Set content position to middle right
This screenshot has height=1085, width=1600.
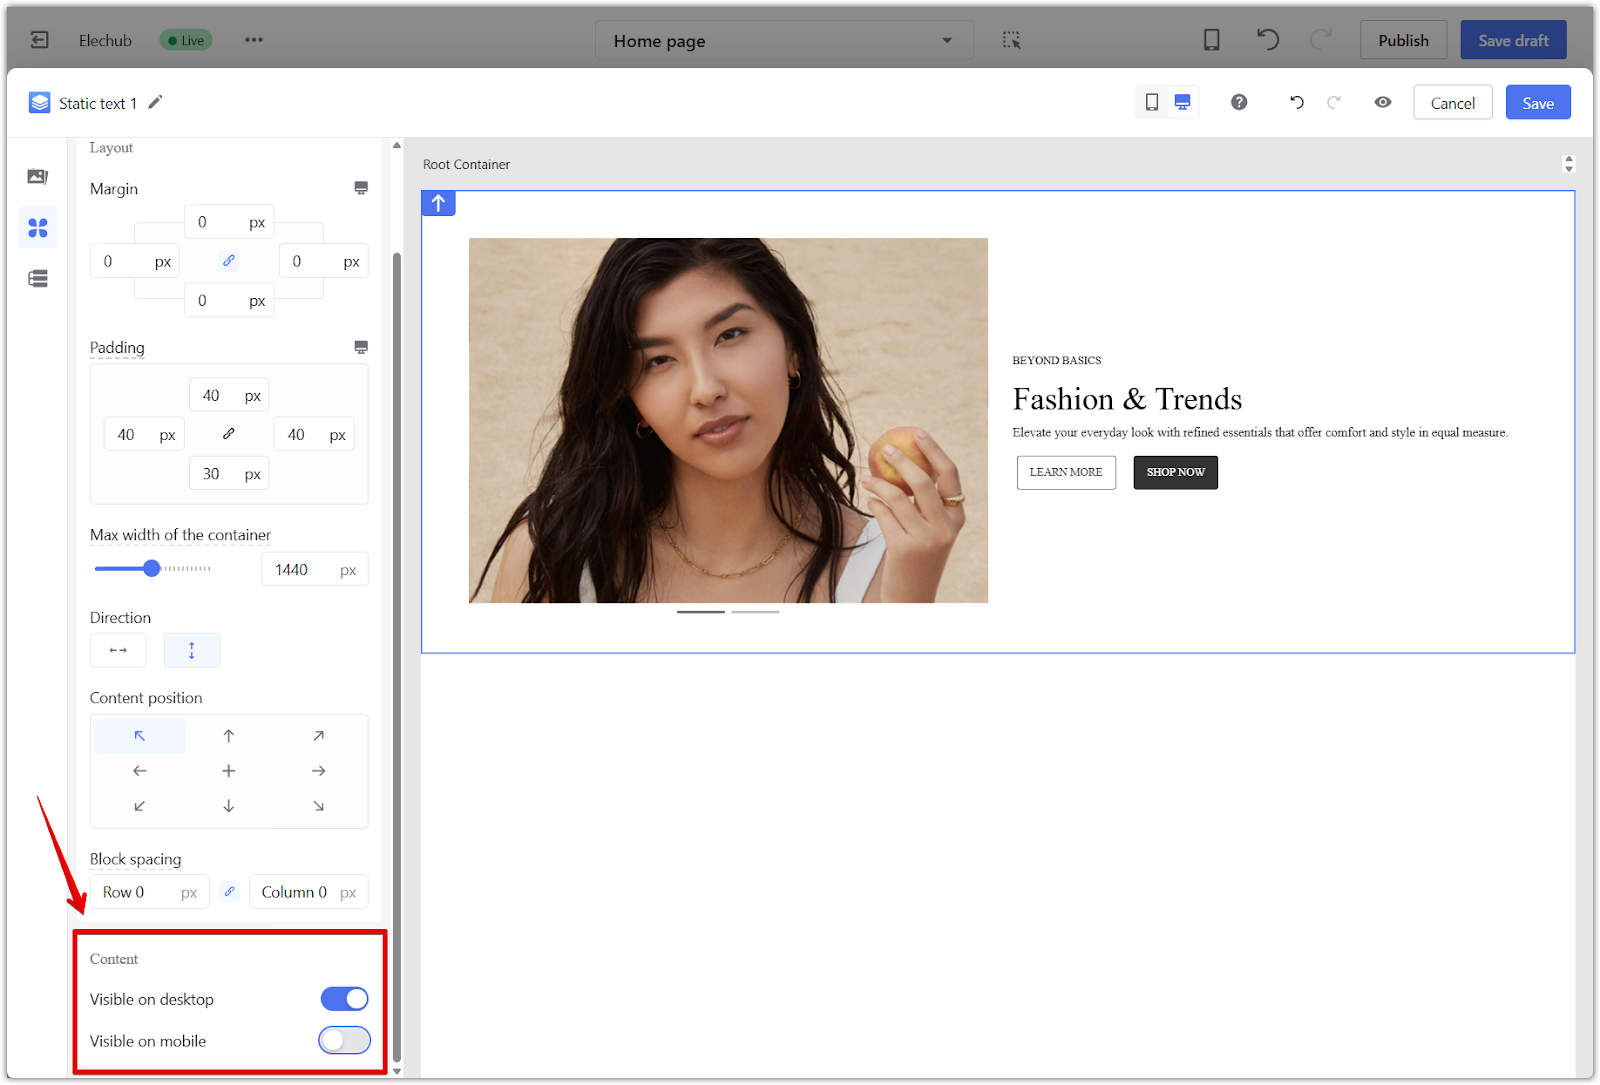coord(318,771)
